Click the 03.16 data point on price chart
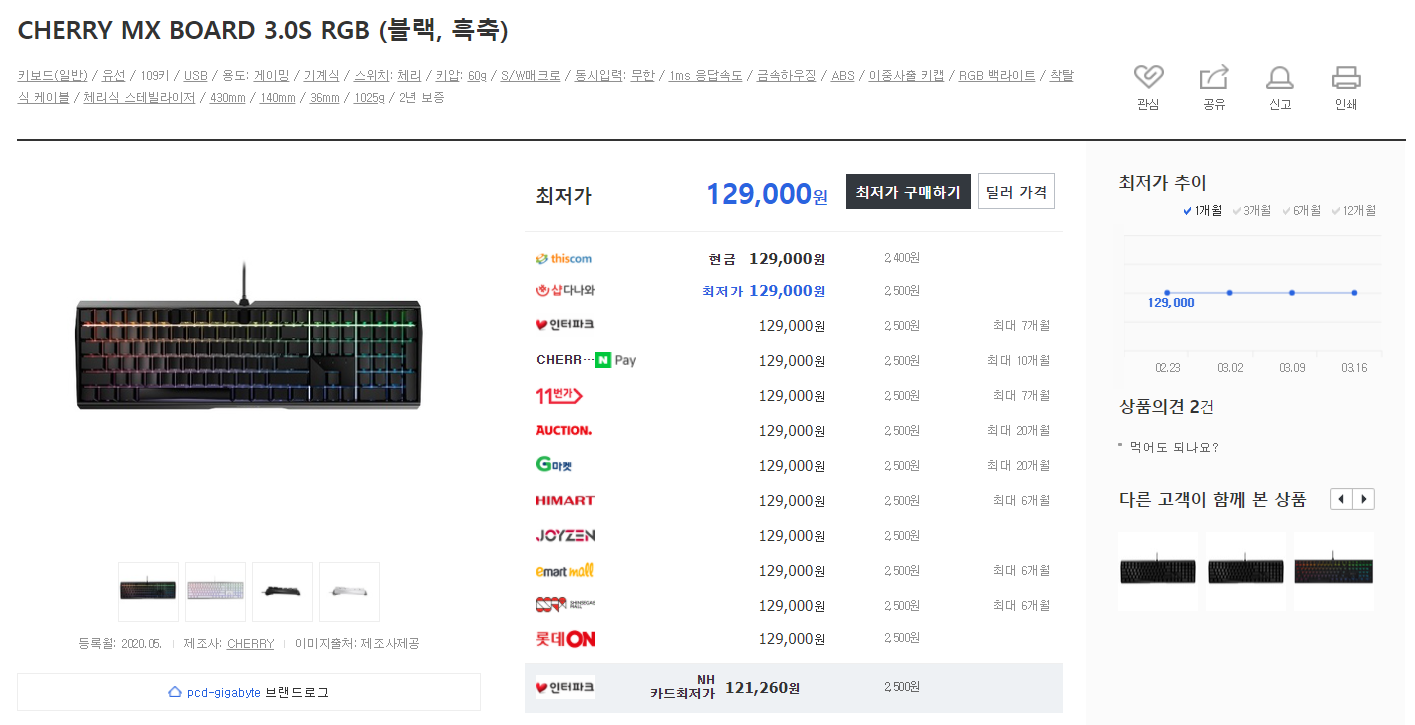 (1354, 293)
